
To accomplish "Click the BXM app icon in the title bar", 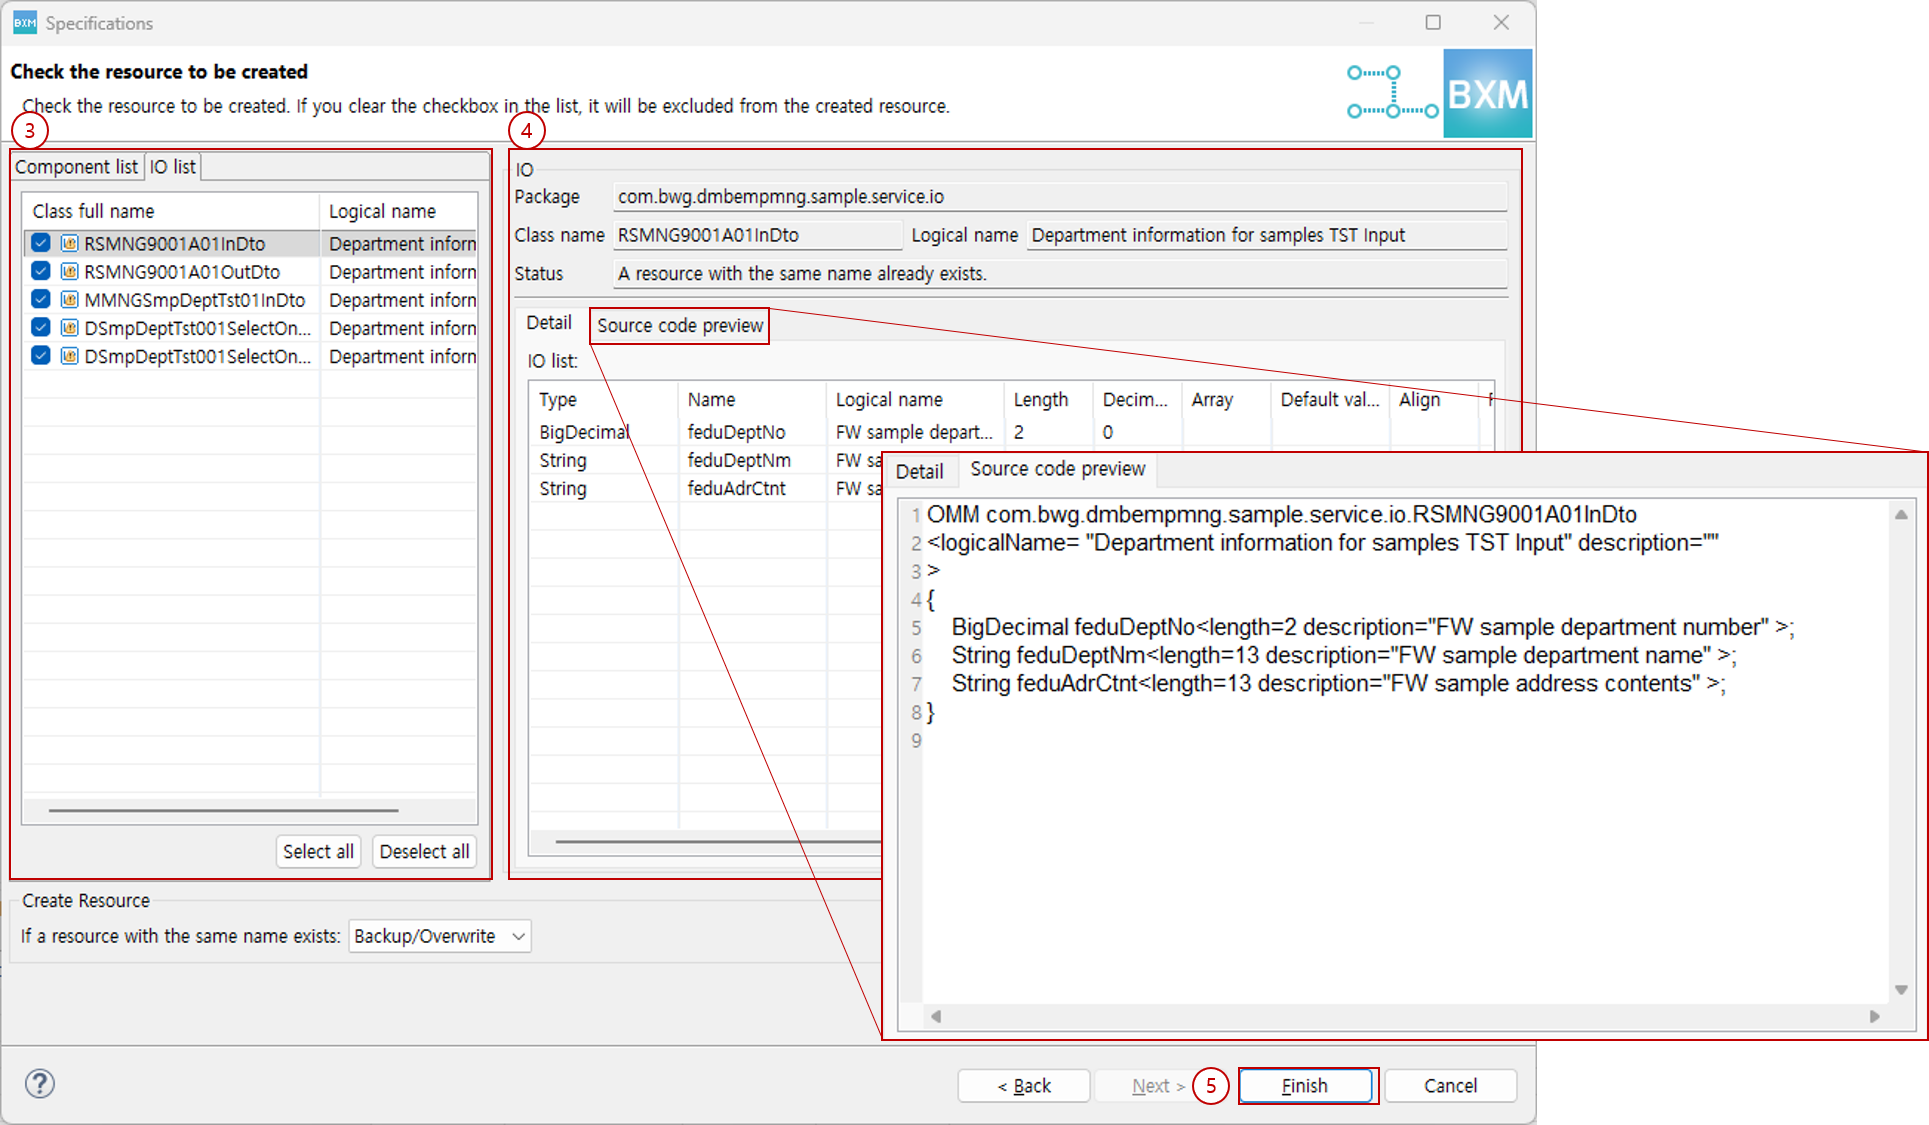I will (24, 21).
